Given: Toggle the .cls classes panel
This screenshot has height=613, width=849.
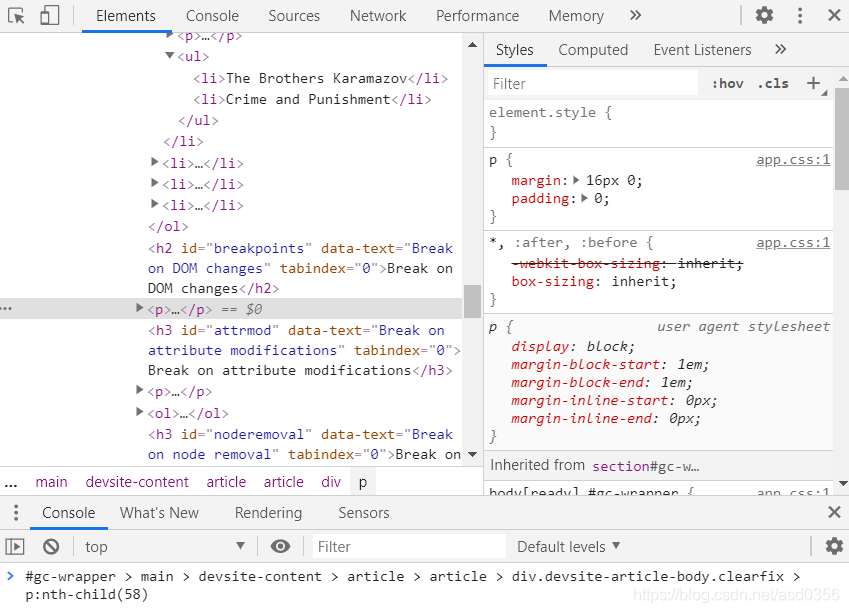Looking at the screenshot, I should [x=773, y=83].
